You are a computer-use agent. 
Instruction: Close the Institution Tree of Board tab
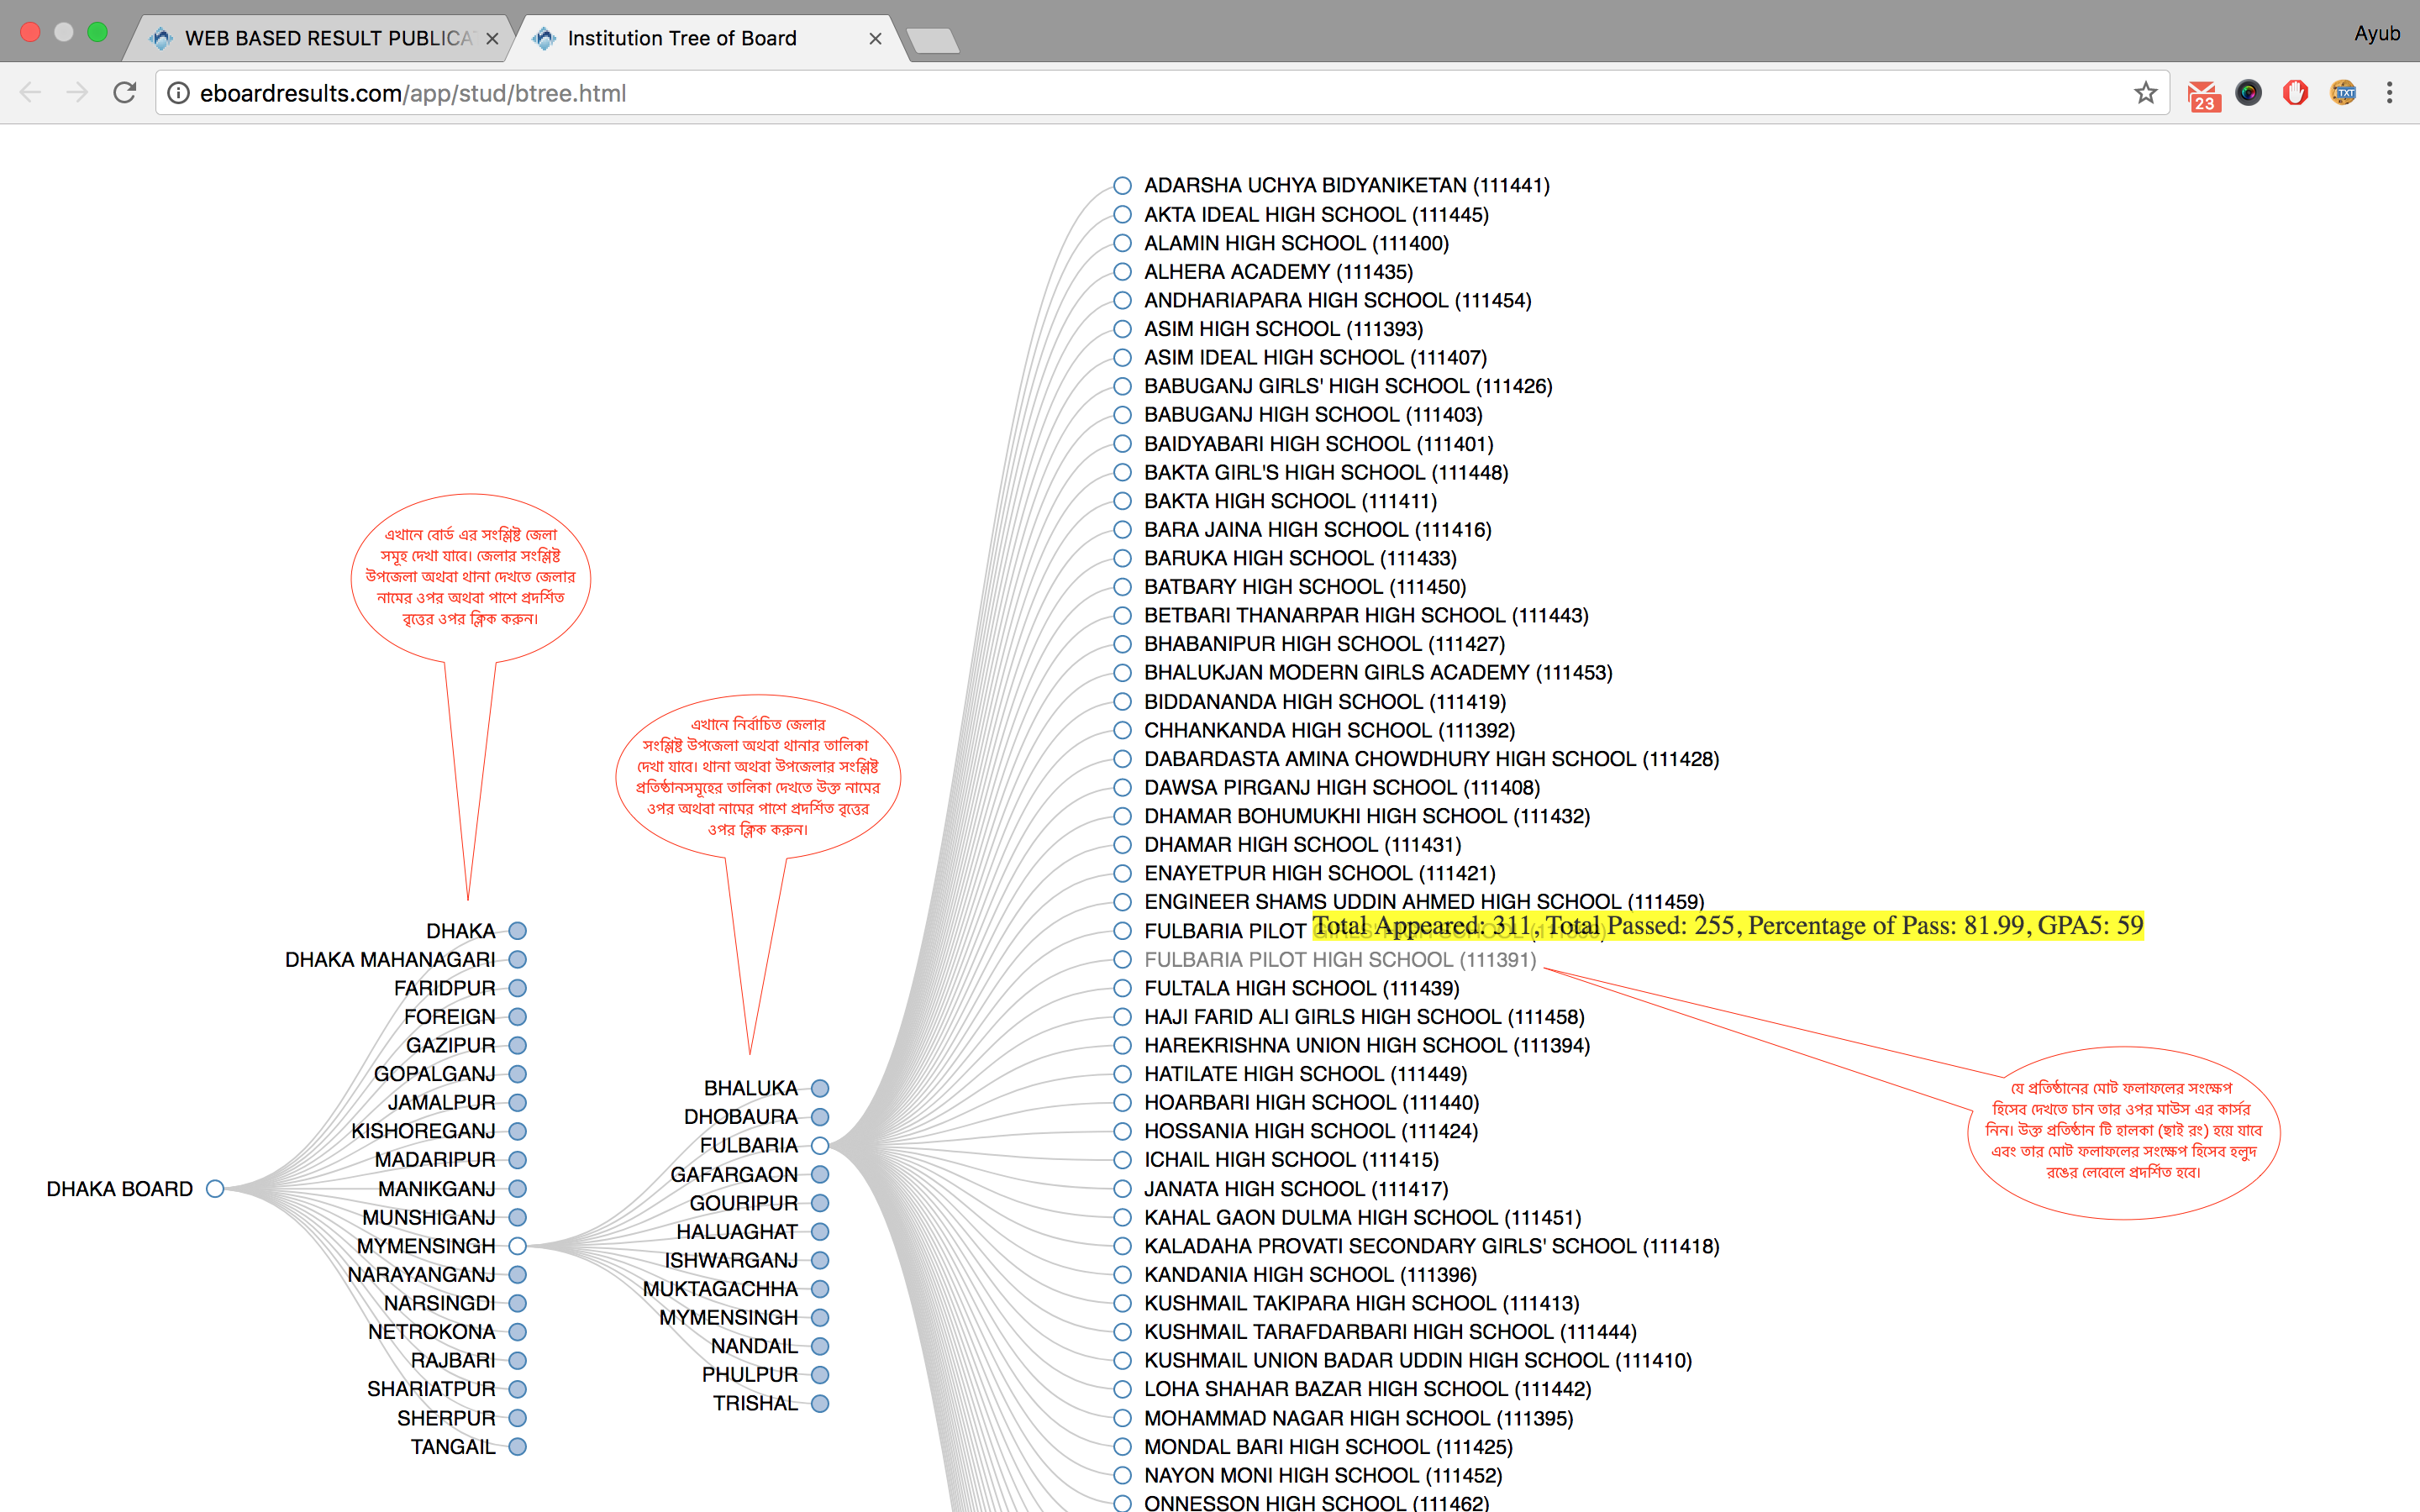(875, 38)
